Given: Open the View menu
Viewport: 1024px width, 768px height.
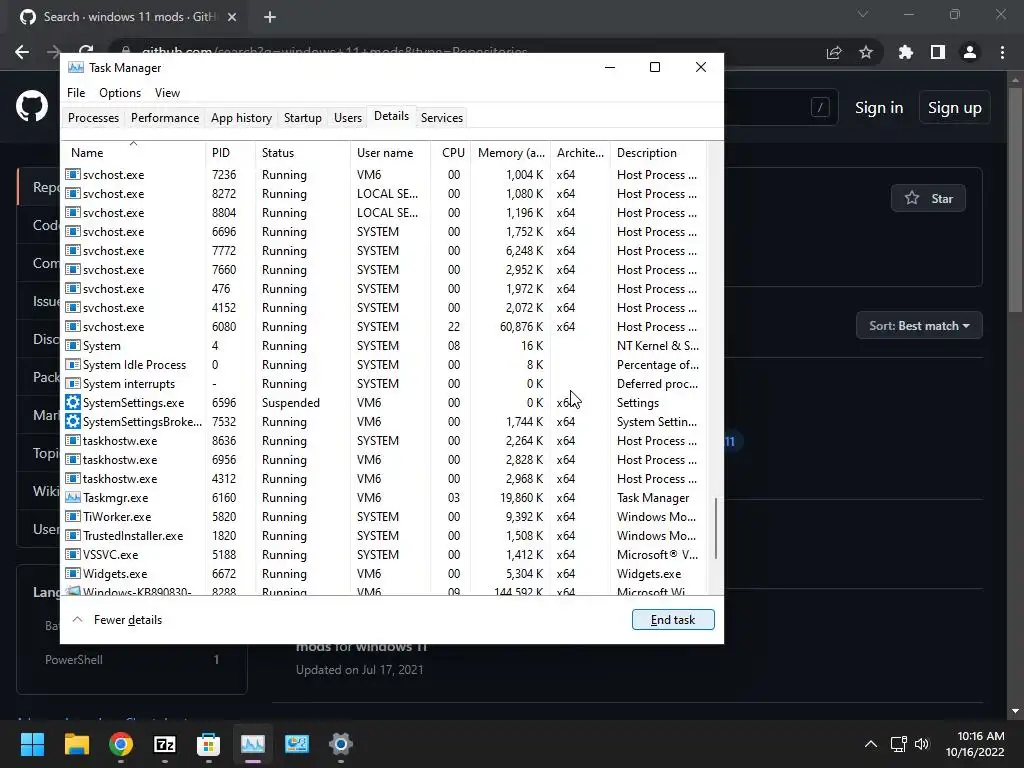Looking at the screenshot, I should point(167,93).
